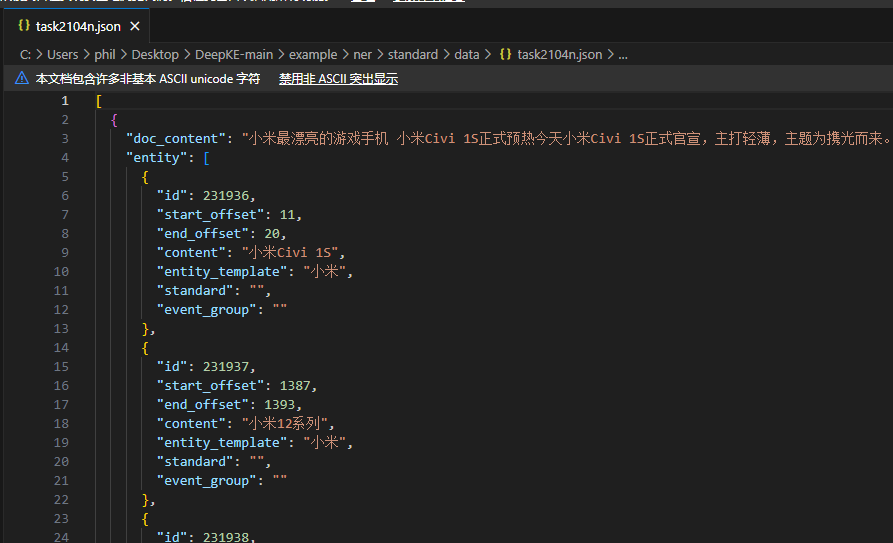Image resolution: width=893 pixels, height=543 pixels.
Task: Click the 禁用非 ASCII 突出显示 link
Action: coord(338,79)
